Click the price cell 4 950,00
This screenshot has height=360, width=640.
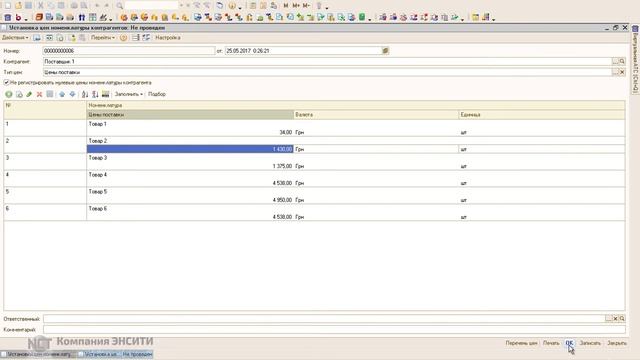tap(190, 200)
